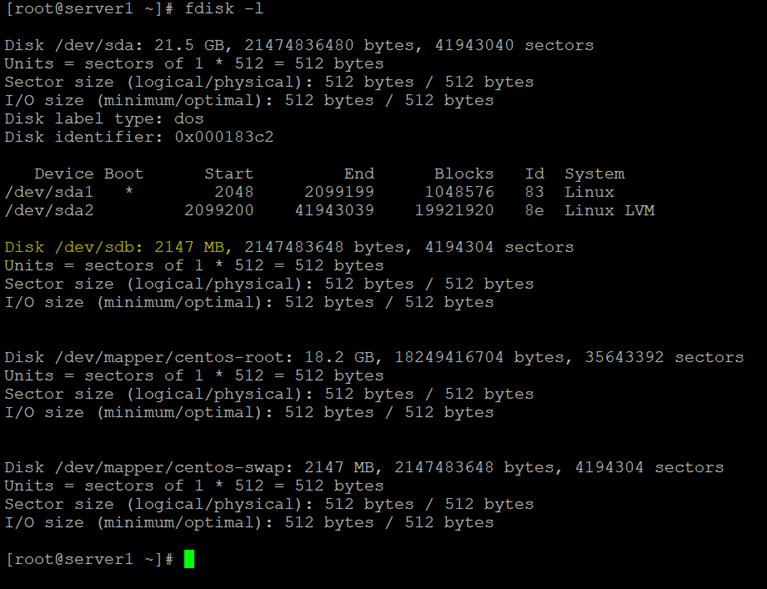Click the bottom '[root@server1 ~]#' prompt
The height and width of the screenshot is (589, 767).
tap(90, 559)
